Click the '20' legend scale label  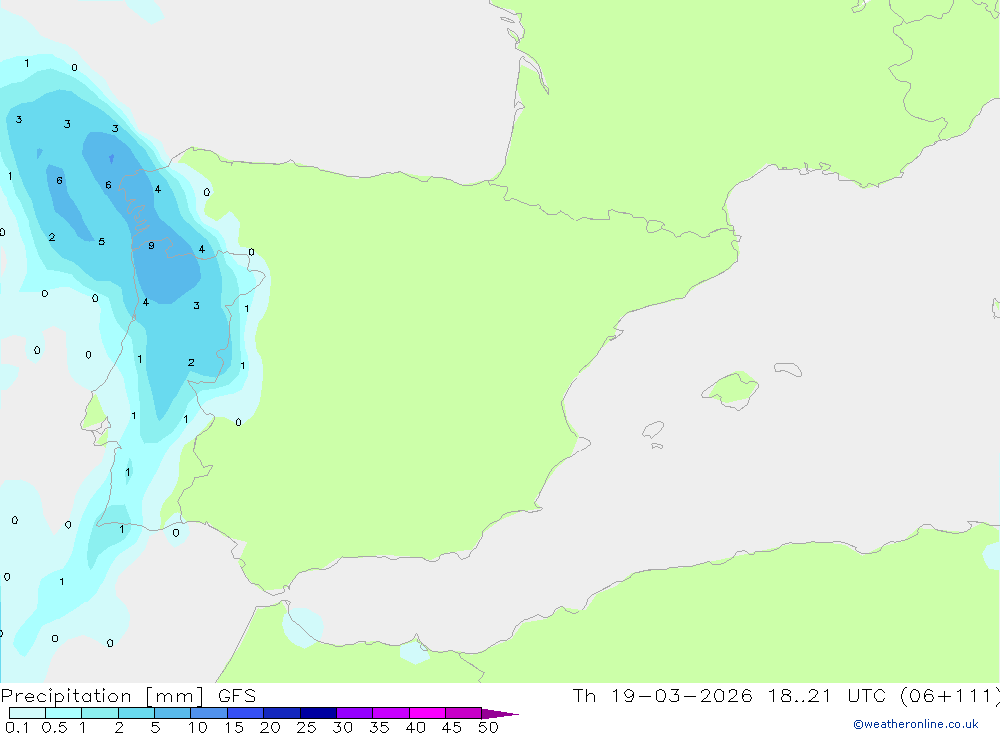coord(270,727)
